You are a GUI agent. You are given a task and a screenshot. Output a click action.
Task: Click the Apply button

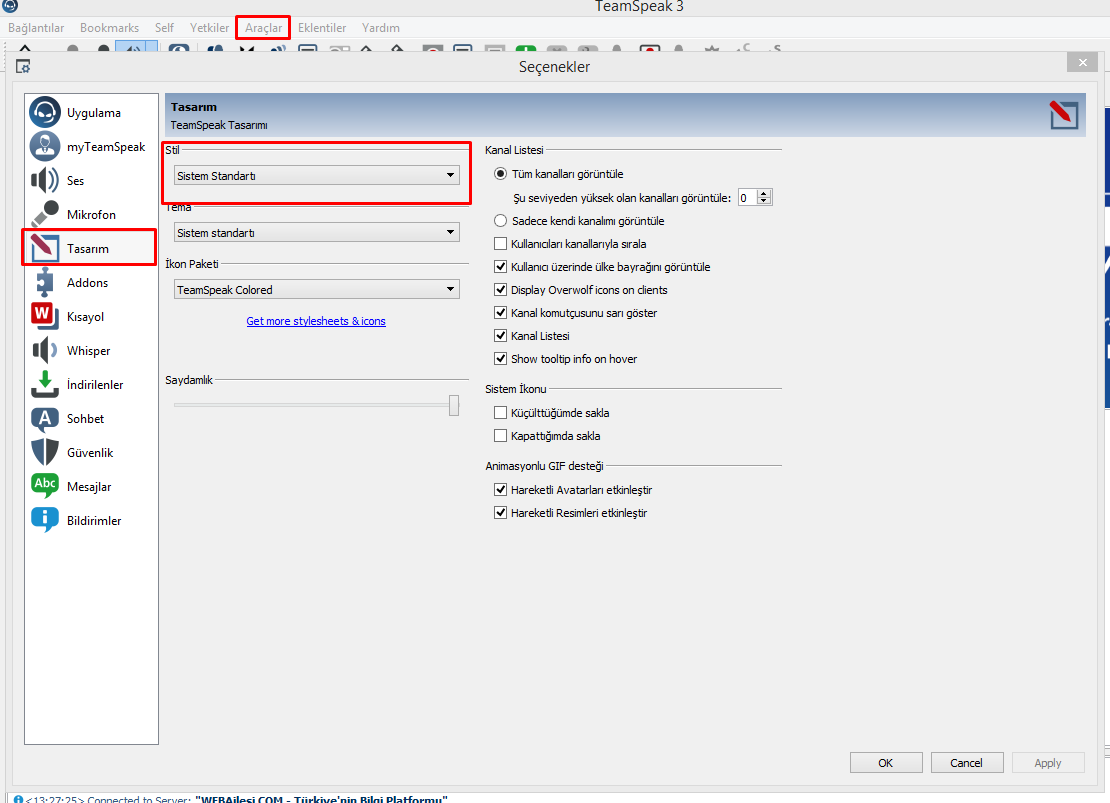[x=1048, y=763]
